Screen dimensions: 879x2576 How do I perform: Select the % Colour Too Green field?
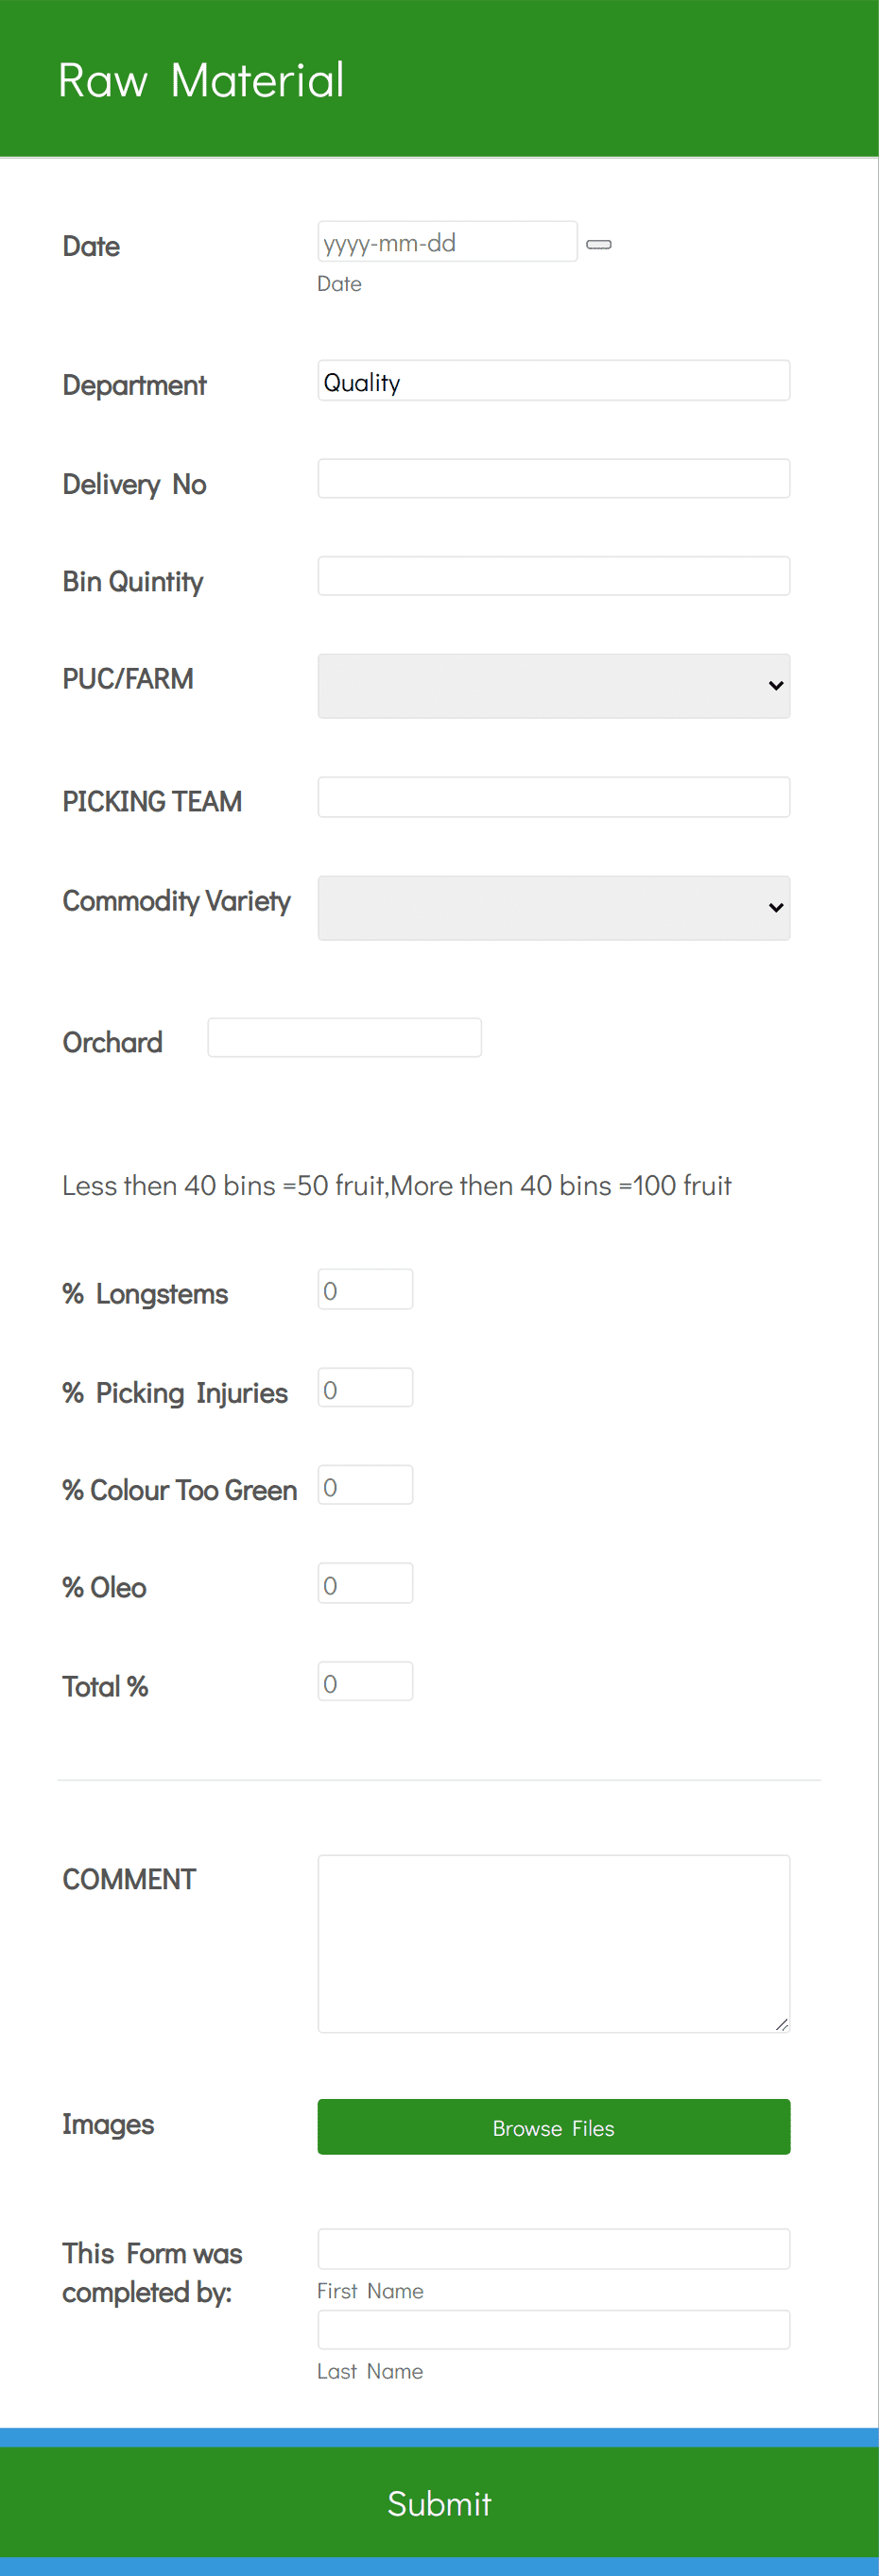pos(365,1485)
